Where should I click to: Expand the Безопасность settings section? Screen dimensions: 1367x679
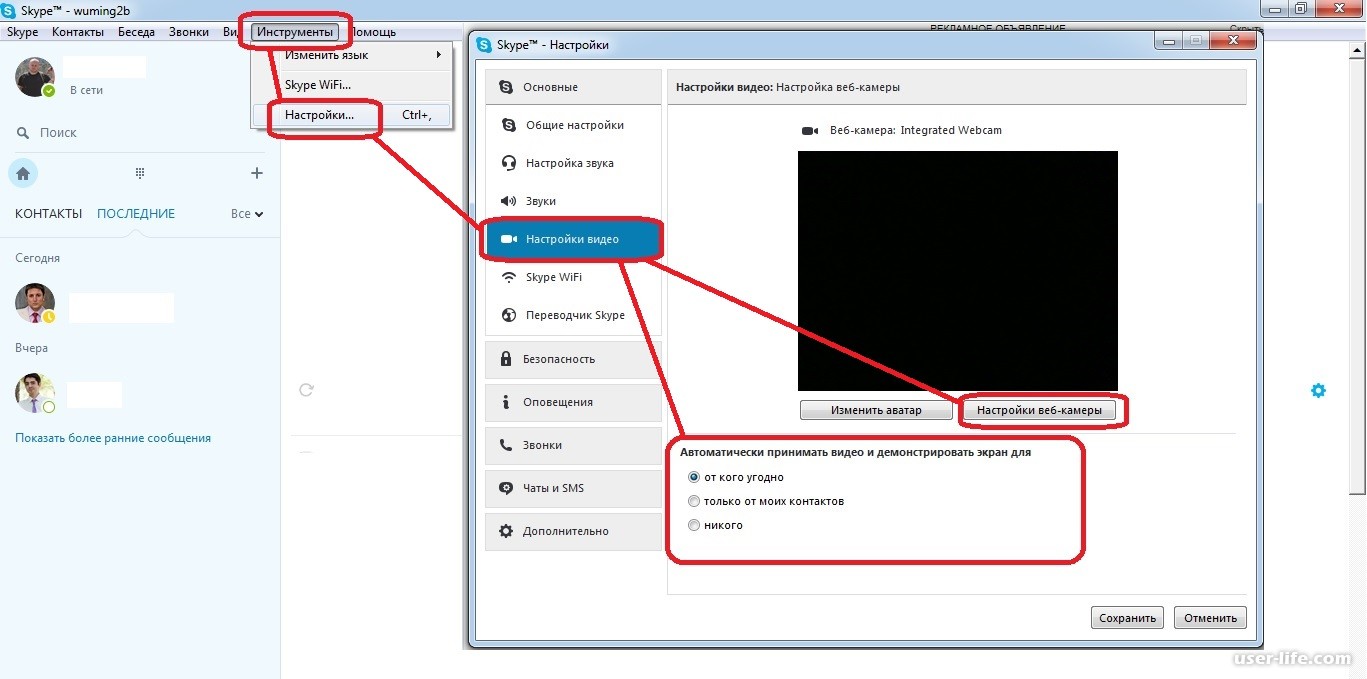tap(574, 359)
